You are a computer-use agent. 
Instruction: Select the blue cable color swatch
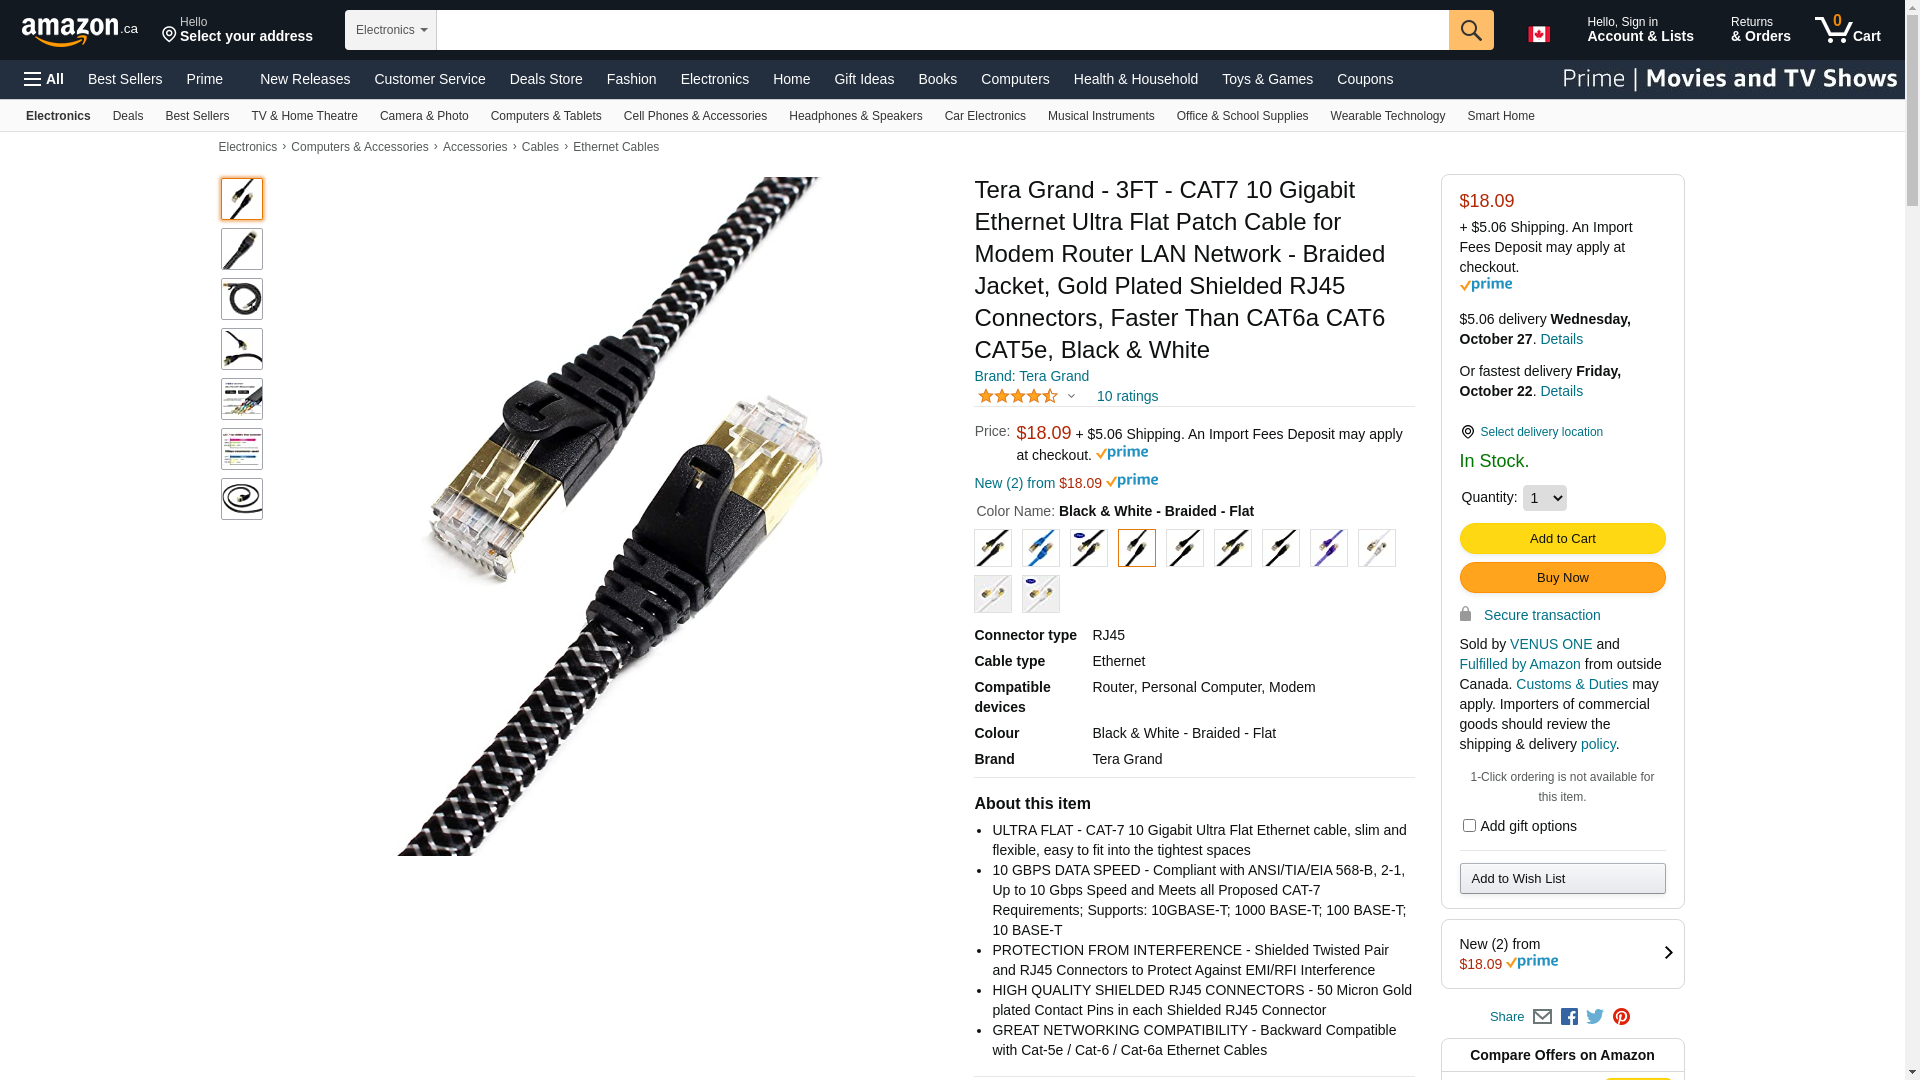pos(1040,548)
